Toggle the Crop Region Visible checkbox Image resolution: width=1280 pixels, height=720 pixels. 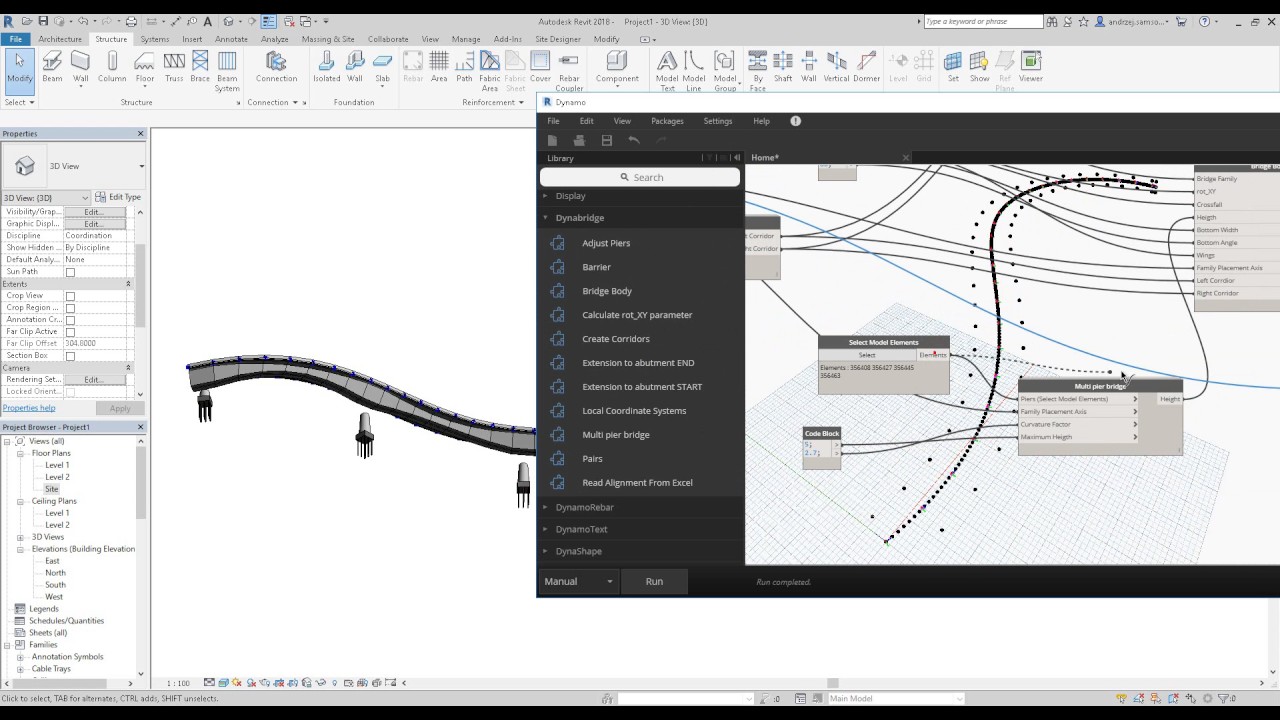(x=70, y=308)
